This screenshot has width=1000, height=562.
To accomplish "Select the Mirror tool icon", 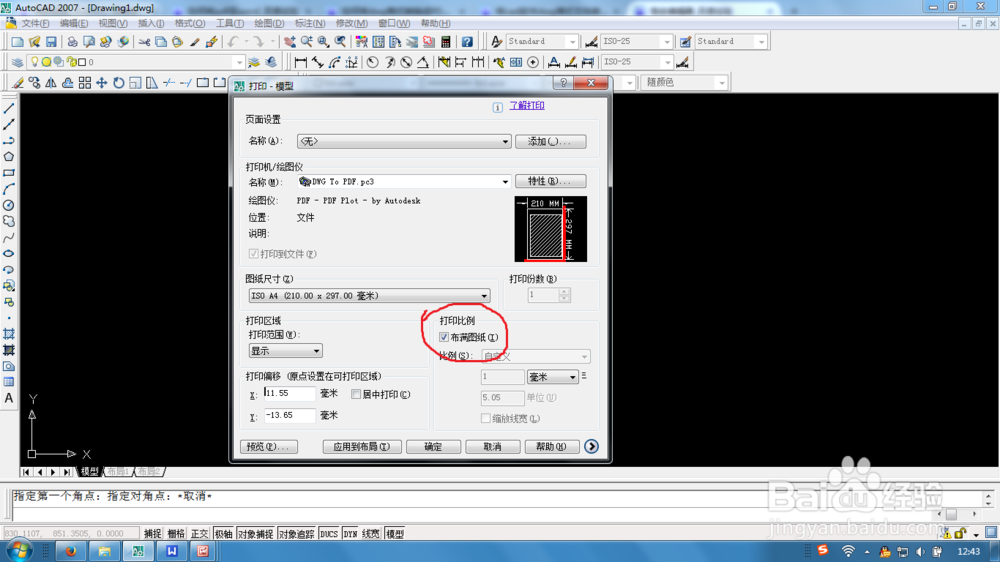I will pyautogui.click(x=51, y=83).
